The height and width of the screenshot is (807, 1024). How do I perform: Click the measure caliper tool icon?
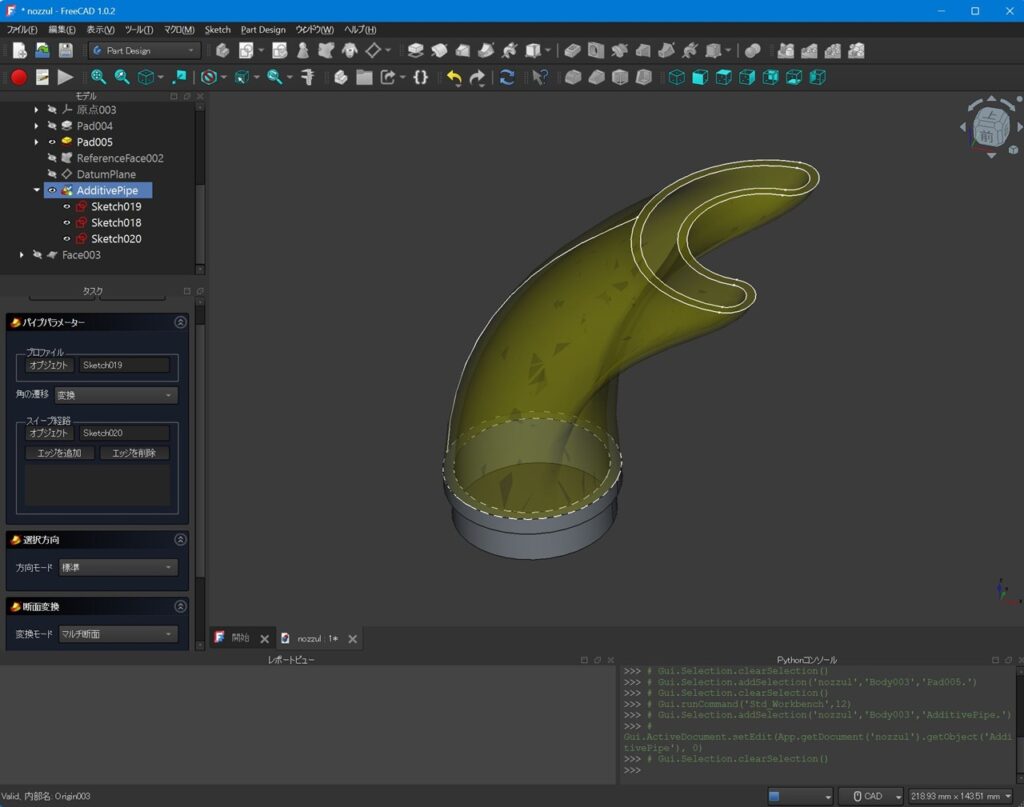pos(308,77)
